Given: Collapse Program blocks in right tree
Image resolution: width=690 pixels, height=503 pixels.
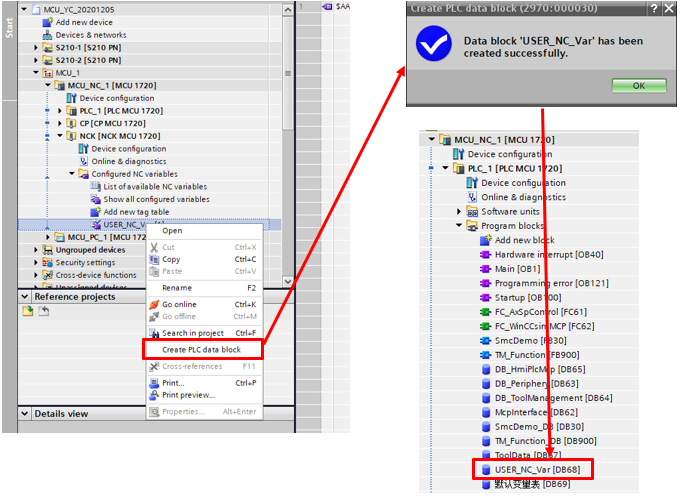Looking at the screenshot, I should coord(459,226).
